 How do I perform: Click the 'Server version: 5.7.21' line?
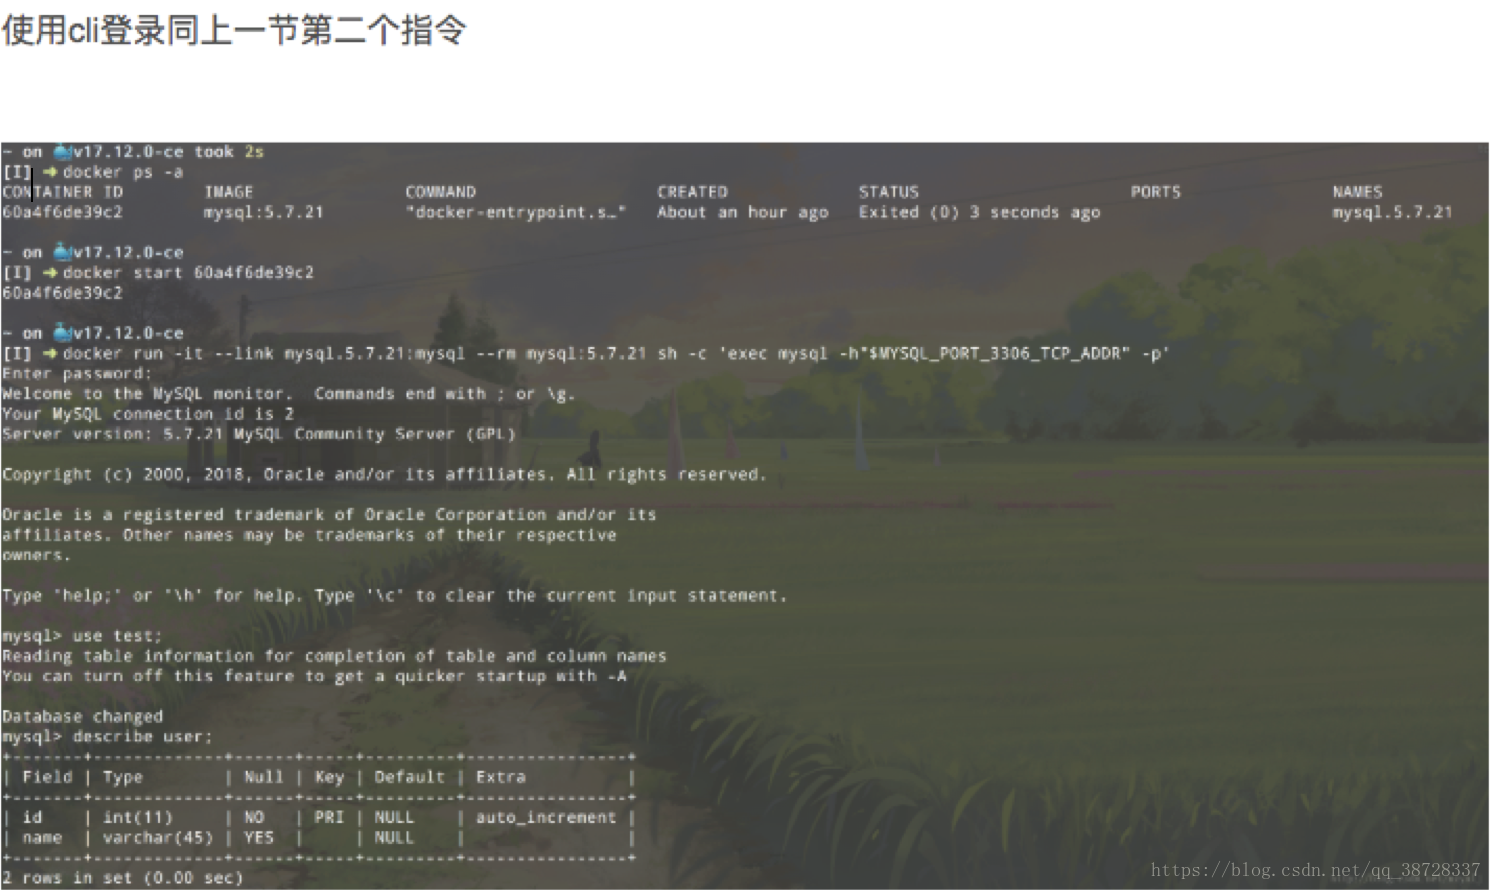pos(259,434)
